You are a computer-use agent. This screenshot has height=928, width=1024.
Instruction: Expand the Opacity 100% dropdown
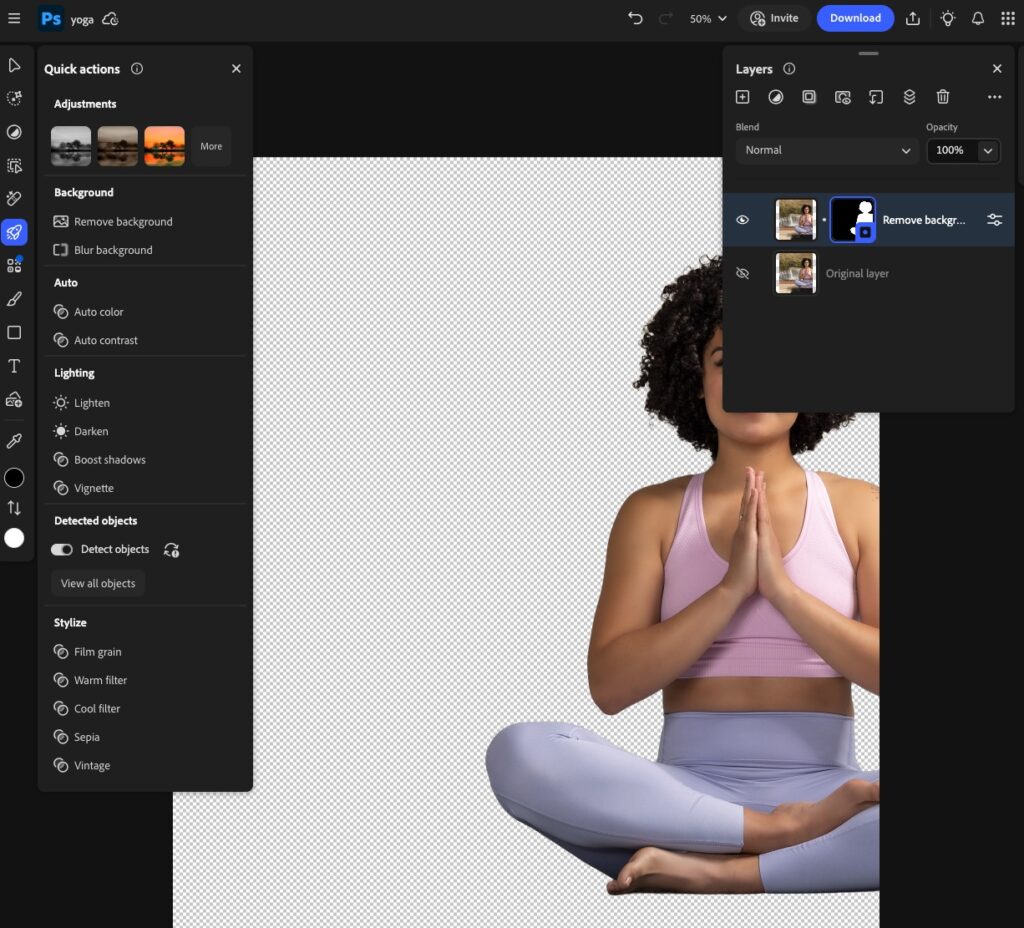(988, 150)
